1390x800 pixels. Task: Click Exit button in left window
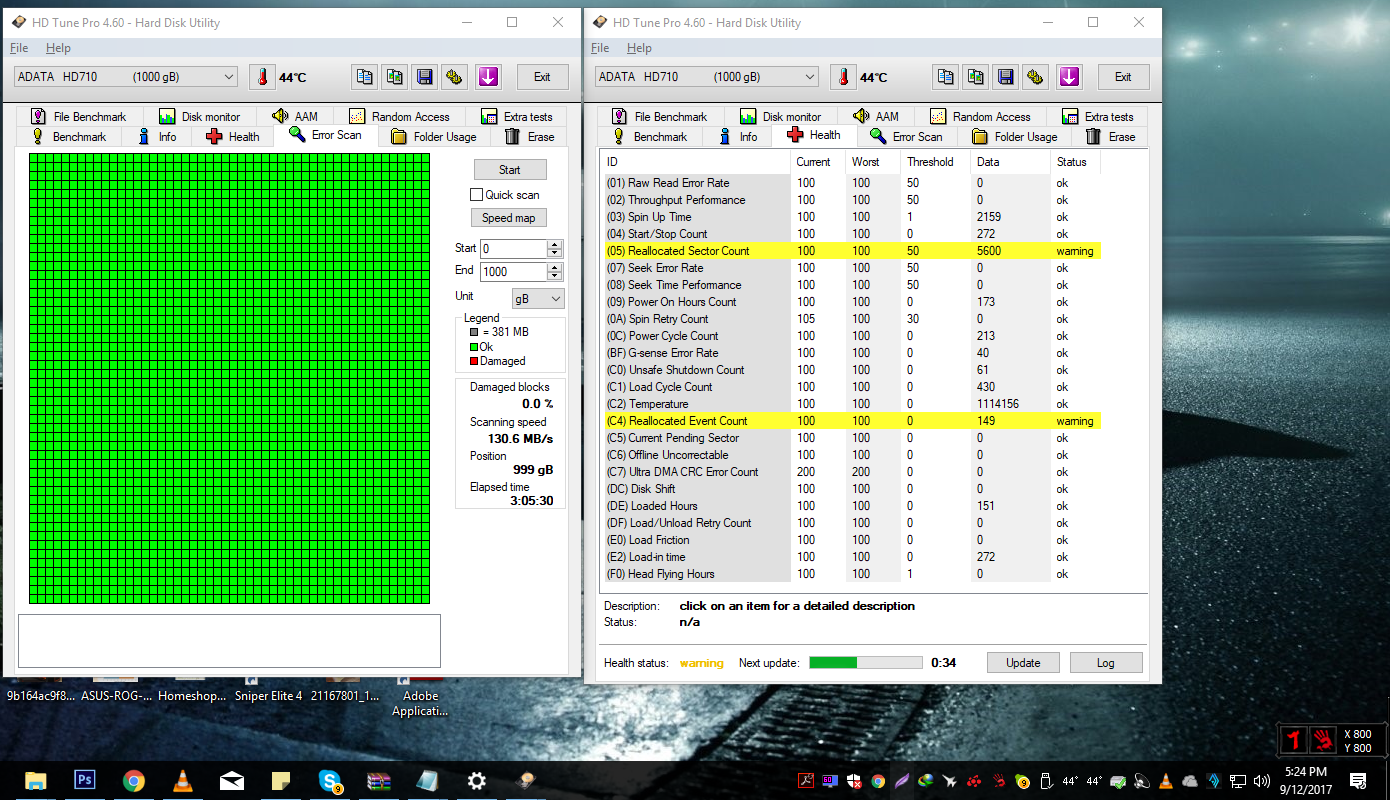click(x=542, y=77)
